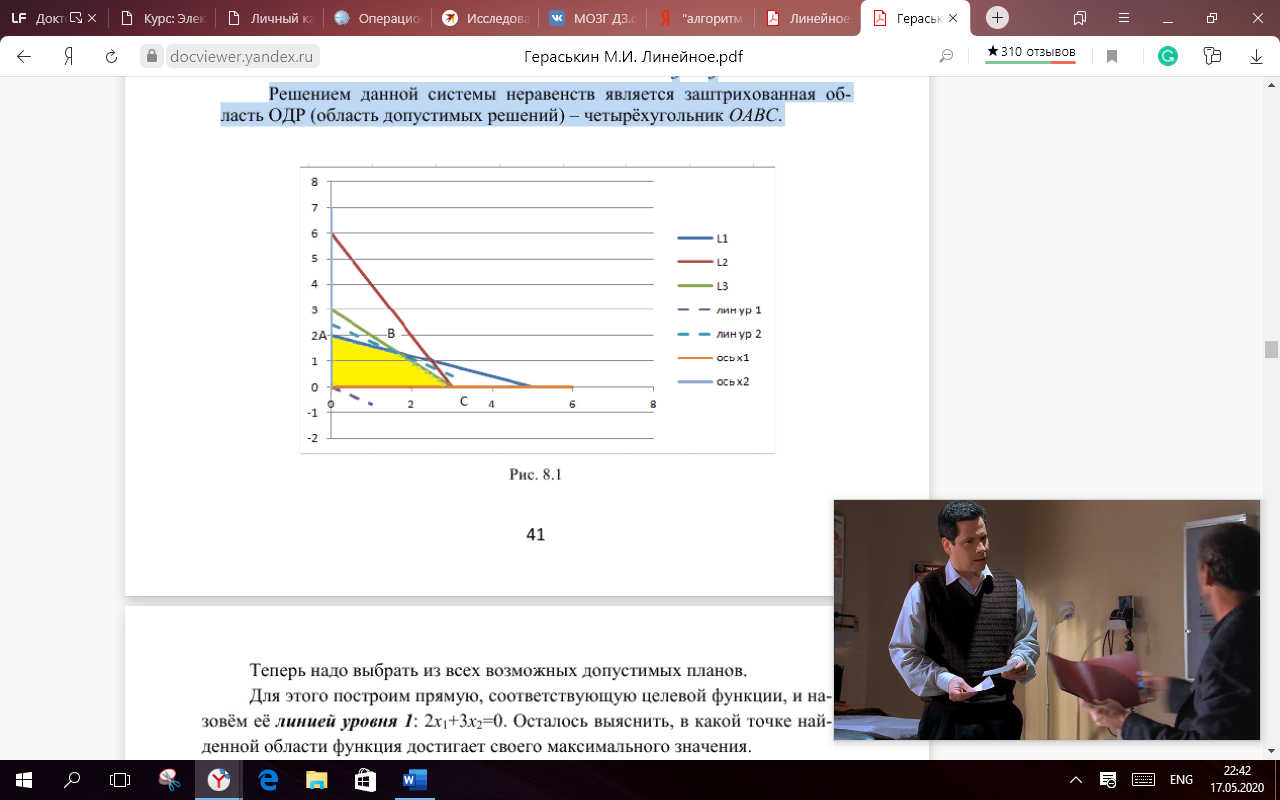The width and height of the screenshot is (1280, 800).
Task: Bookmark this page with the bookmark icon
Action: pyautogui.click(x=1111, y=57)
